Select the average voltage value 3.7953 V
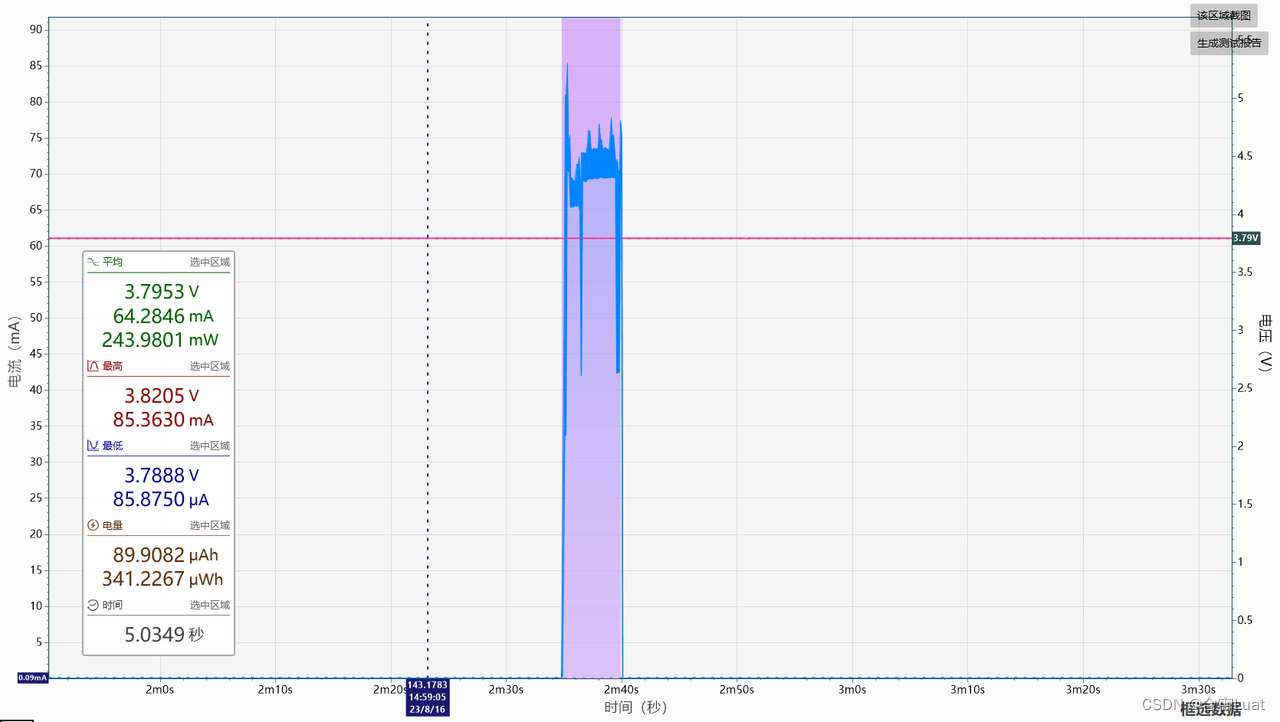Viewport: 1280px width, 722px height. [x=161, y=292]
